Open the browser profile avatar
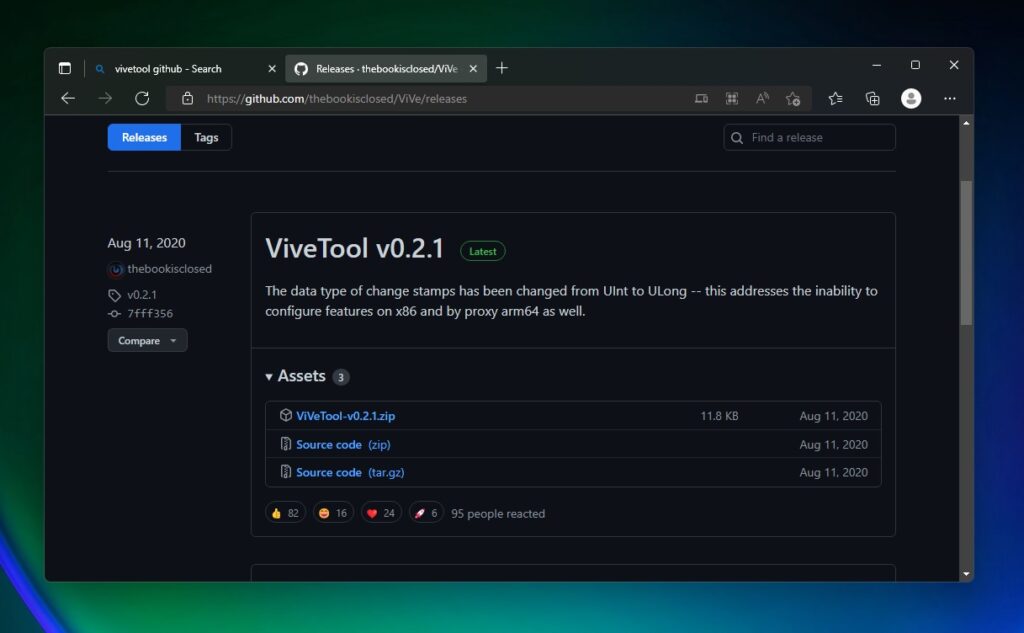This screenshot has width=1024, height=633. pyautogui.click(x=910, y=98)
